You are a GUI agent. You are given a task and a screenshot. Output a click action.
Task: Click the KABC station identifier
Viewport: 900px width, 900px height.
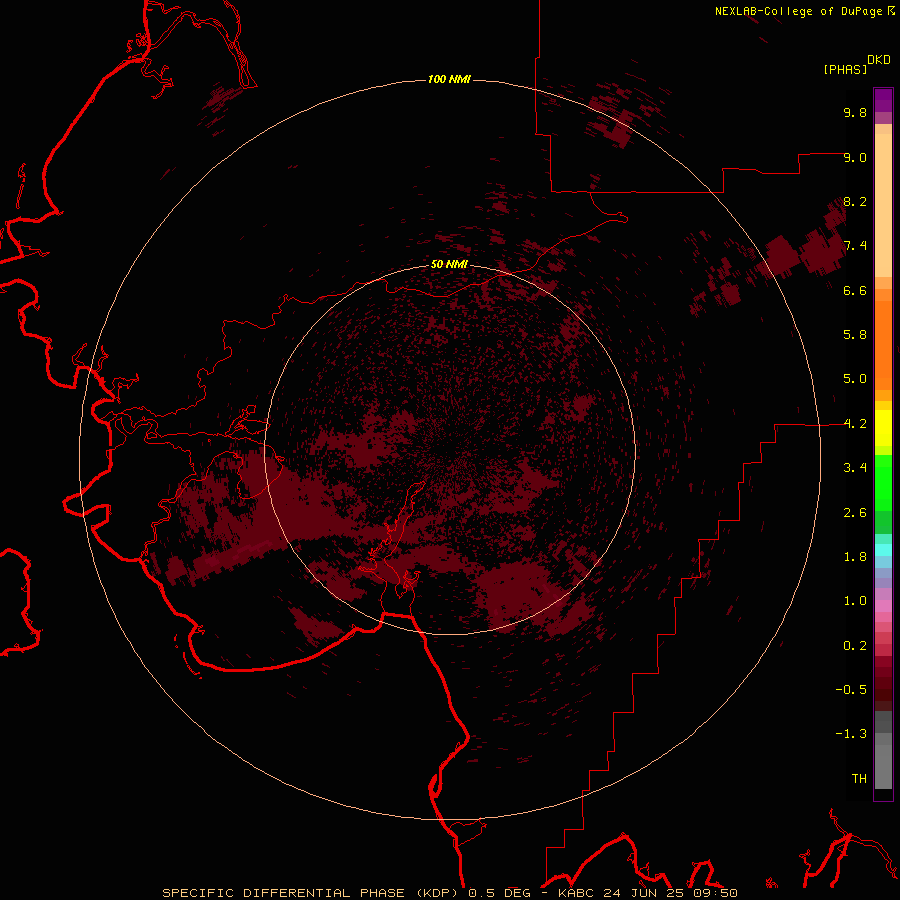click(x=577, y=893)
